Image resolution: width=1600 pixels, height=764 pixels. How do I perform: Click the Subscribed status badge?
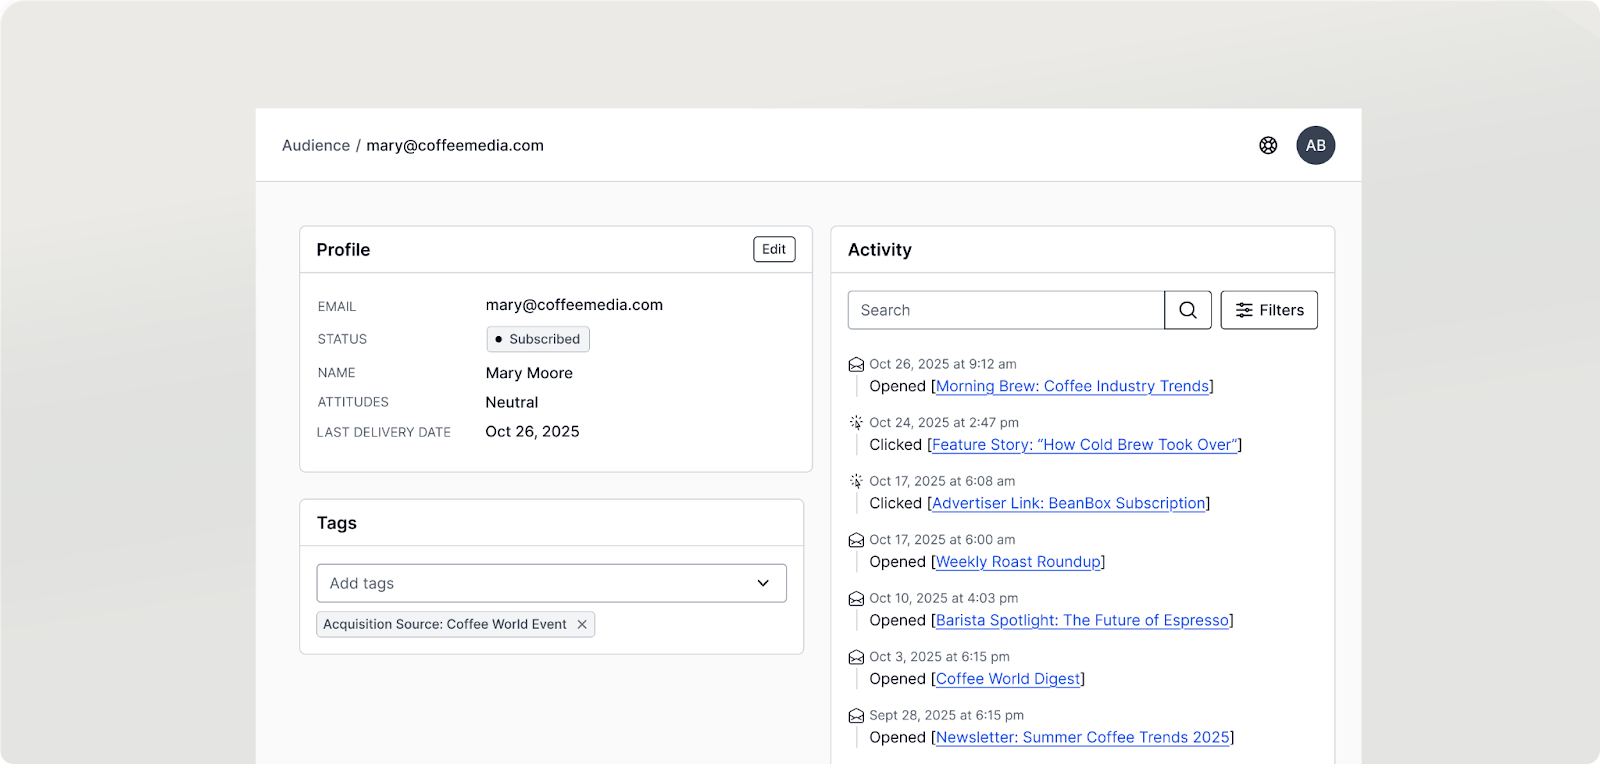(538, 339)
